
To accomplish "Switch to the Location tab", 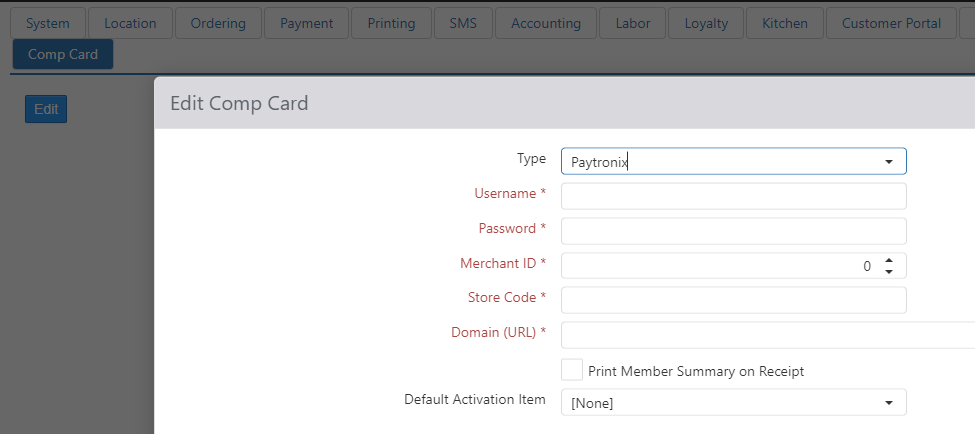I will 130,24.
